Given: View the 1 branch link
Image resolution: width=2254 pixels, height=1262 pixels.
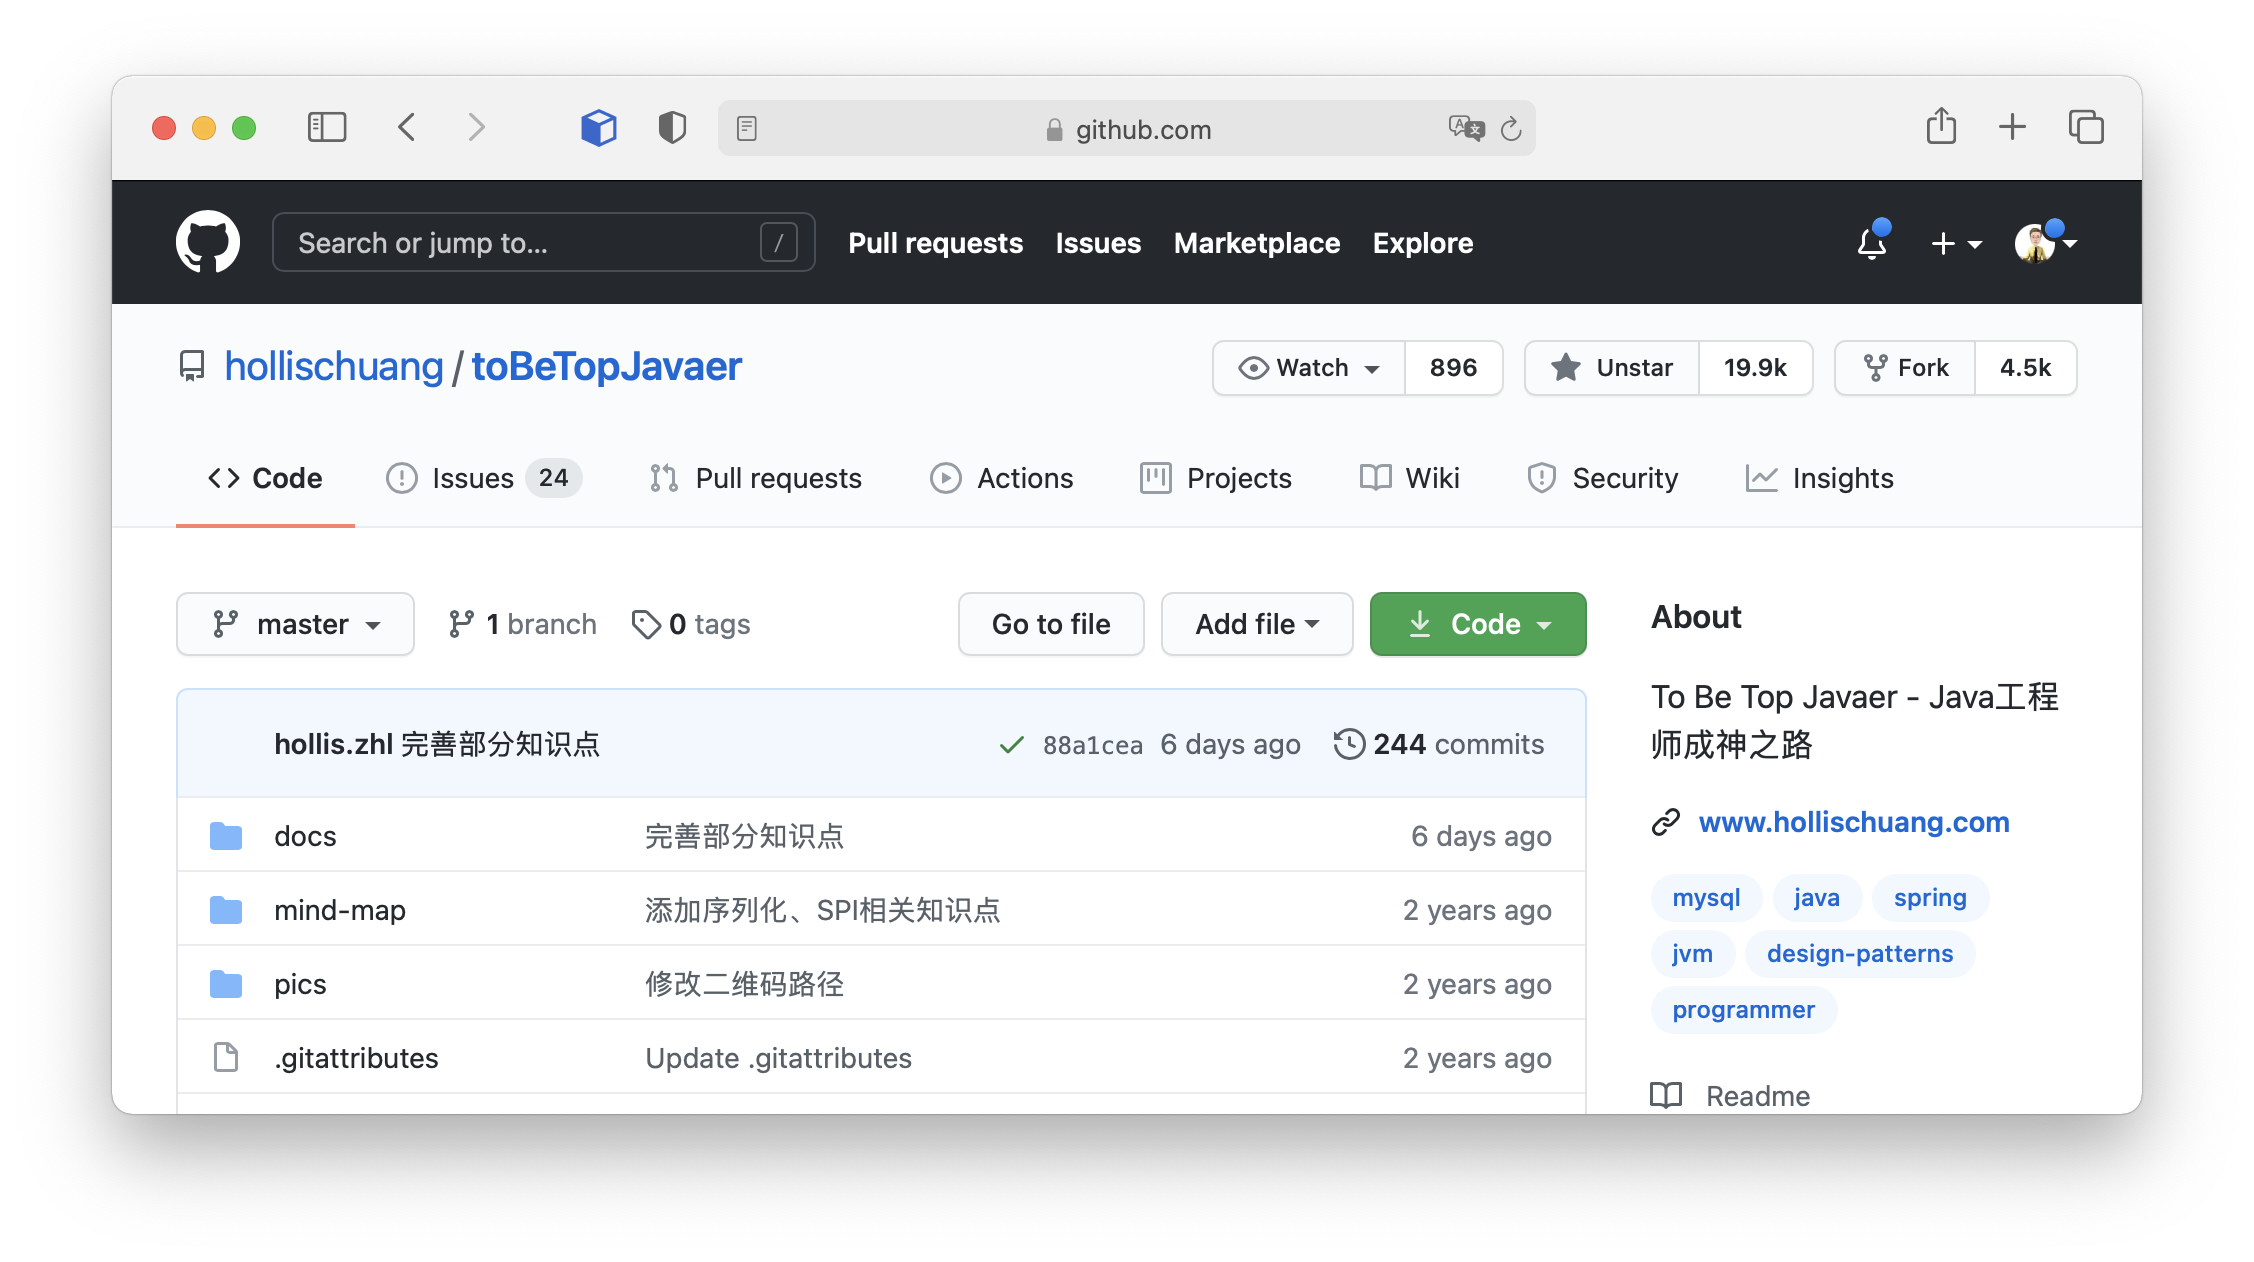Looking at the screenshot, I should coord(522,624).
